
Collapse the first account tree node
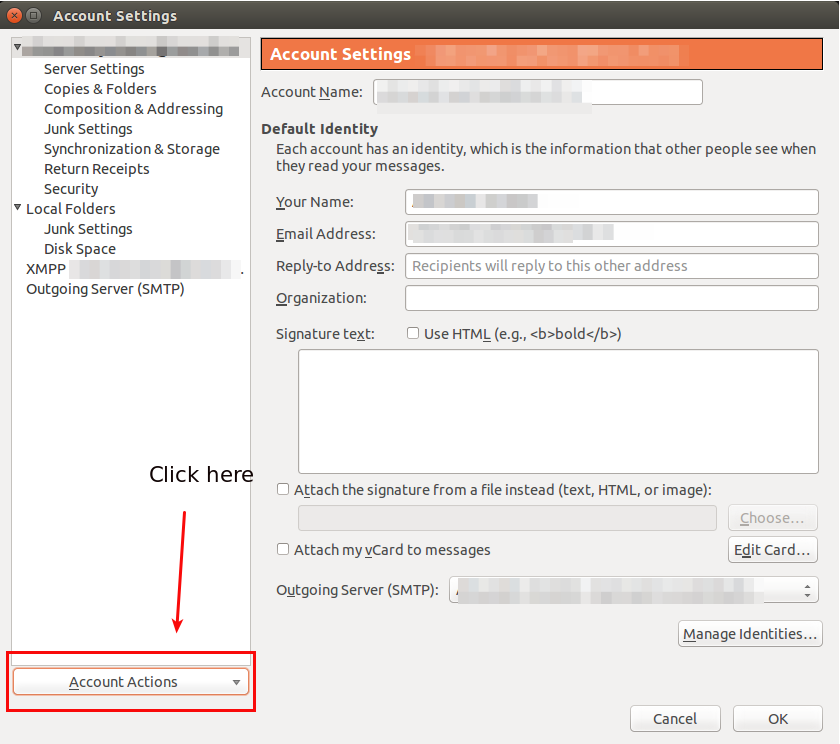coord(18,48)
